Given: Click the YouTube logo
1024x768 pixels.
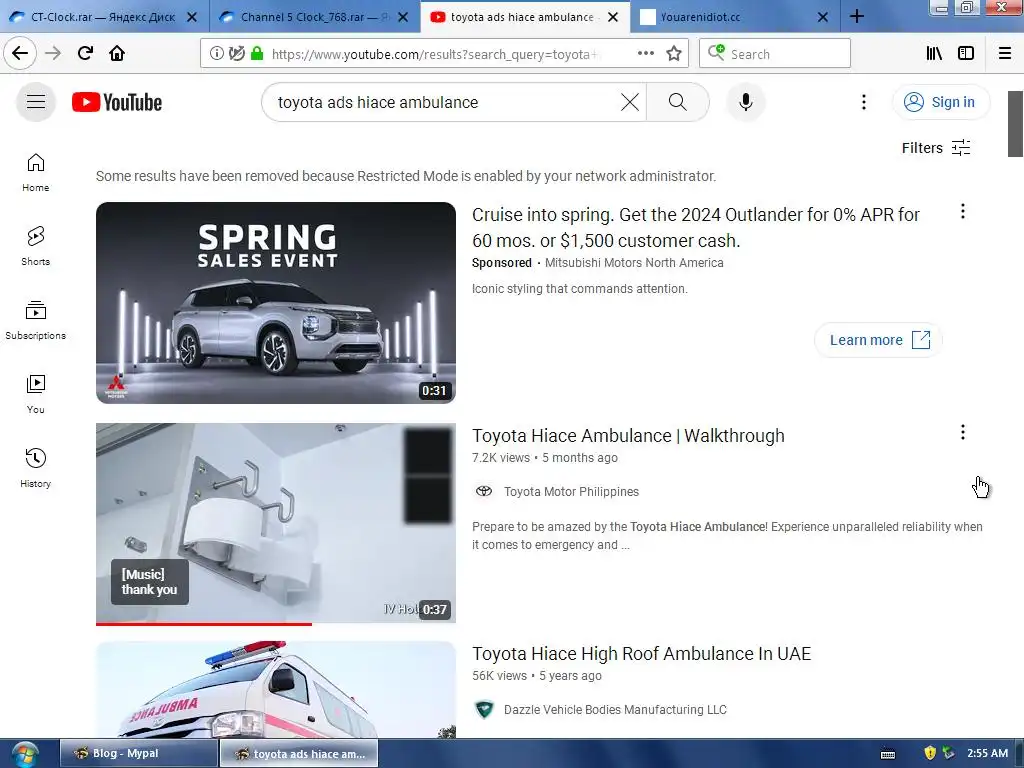Looking at the screenshot, I should click(x=117, y=103).
